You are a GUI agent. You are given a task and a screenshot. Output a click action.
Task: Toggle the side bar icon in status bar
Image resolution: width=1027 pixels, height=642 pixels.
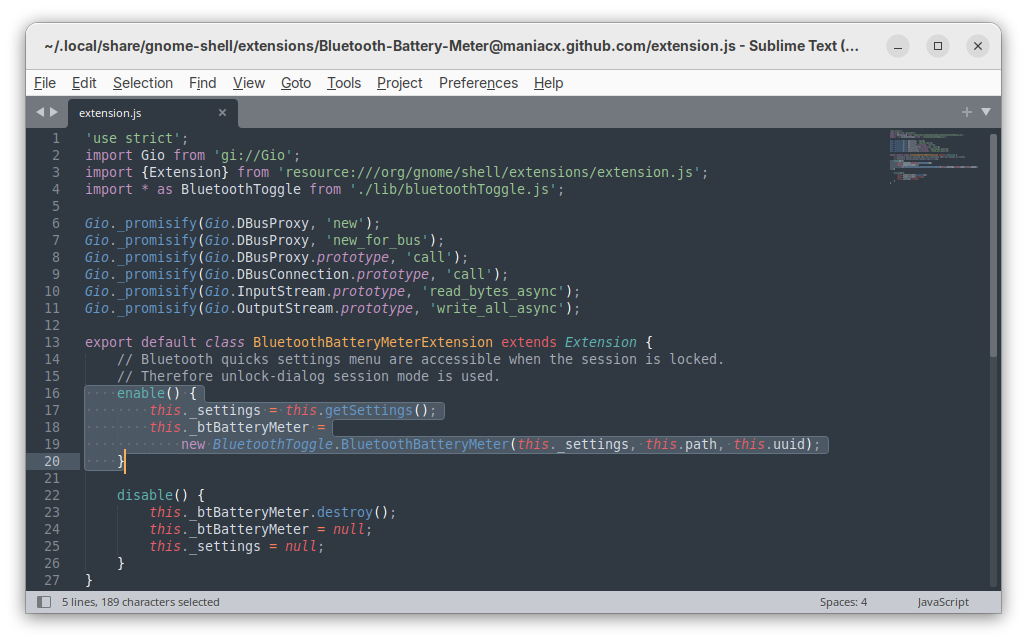click(x=44, y=602)
